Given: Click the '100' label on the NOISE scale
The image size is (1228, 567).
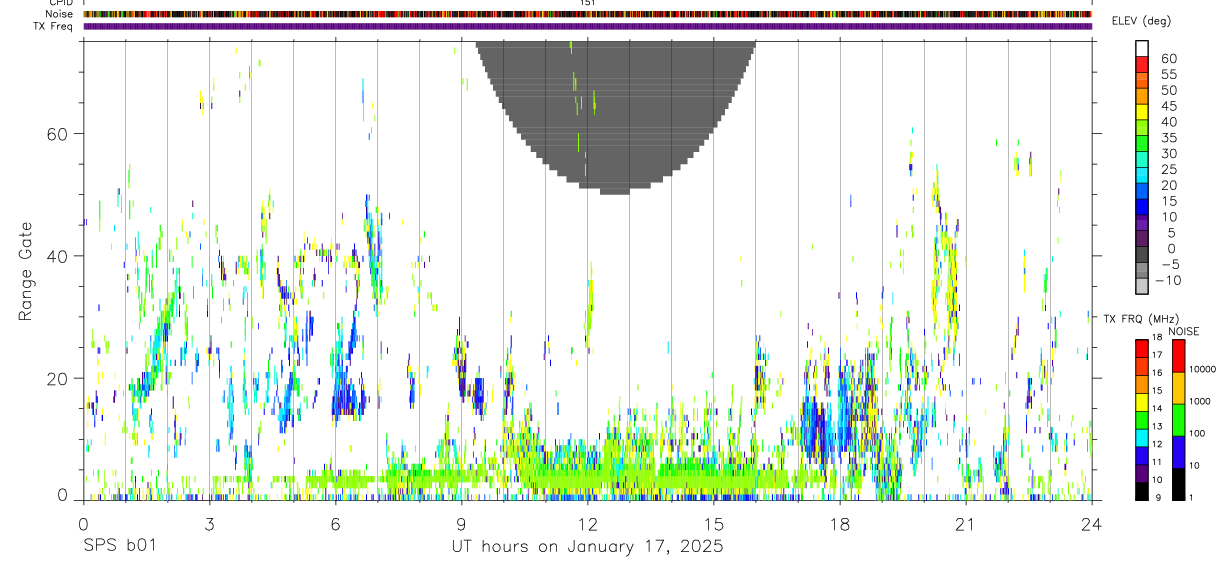Looking at the screenshot, I should (x=1197, y=433).
